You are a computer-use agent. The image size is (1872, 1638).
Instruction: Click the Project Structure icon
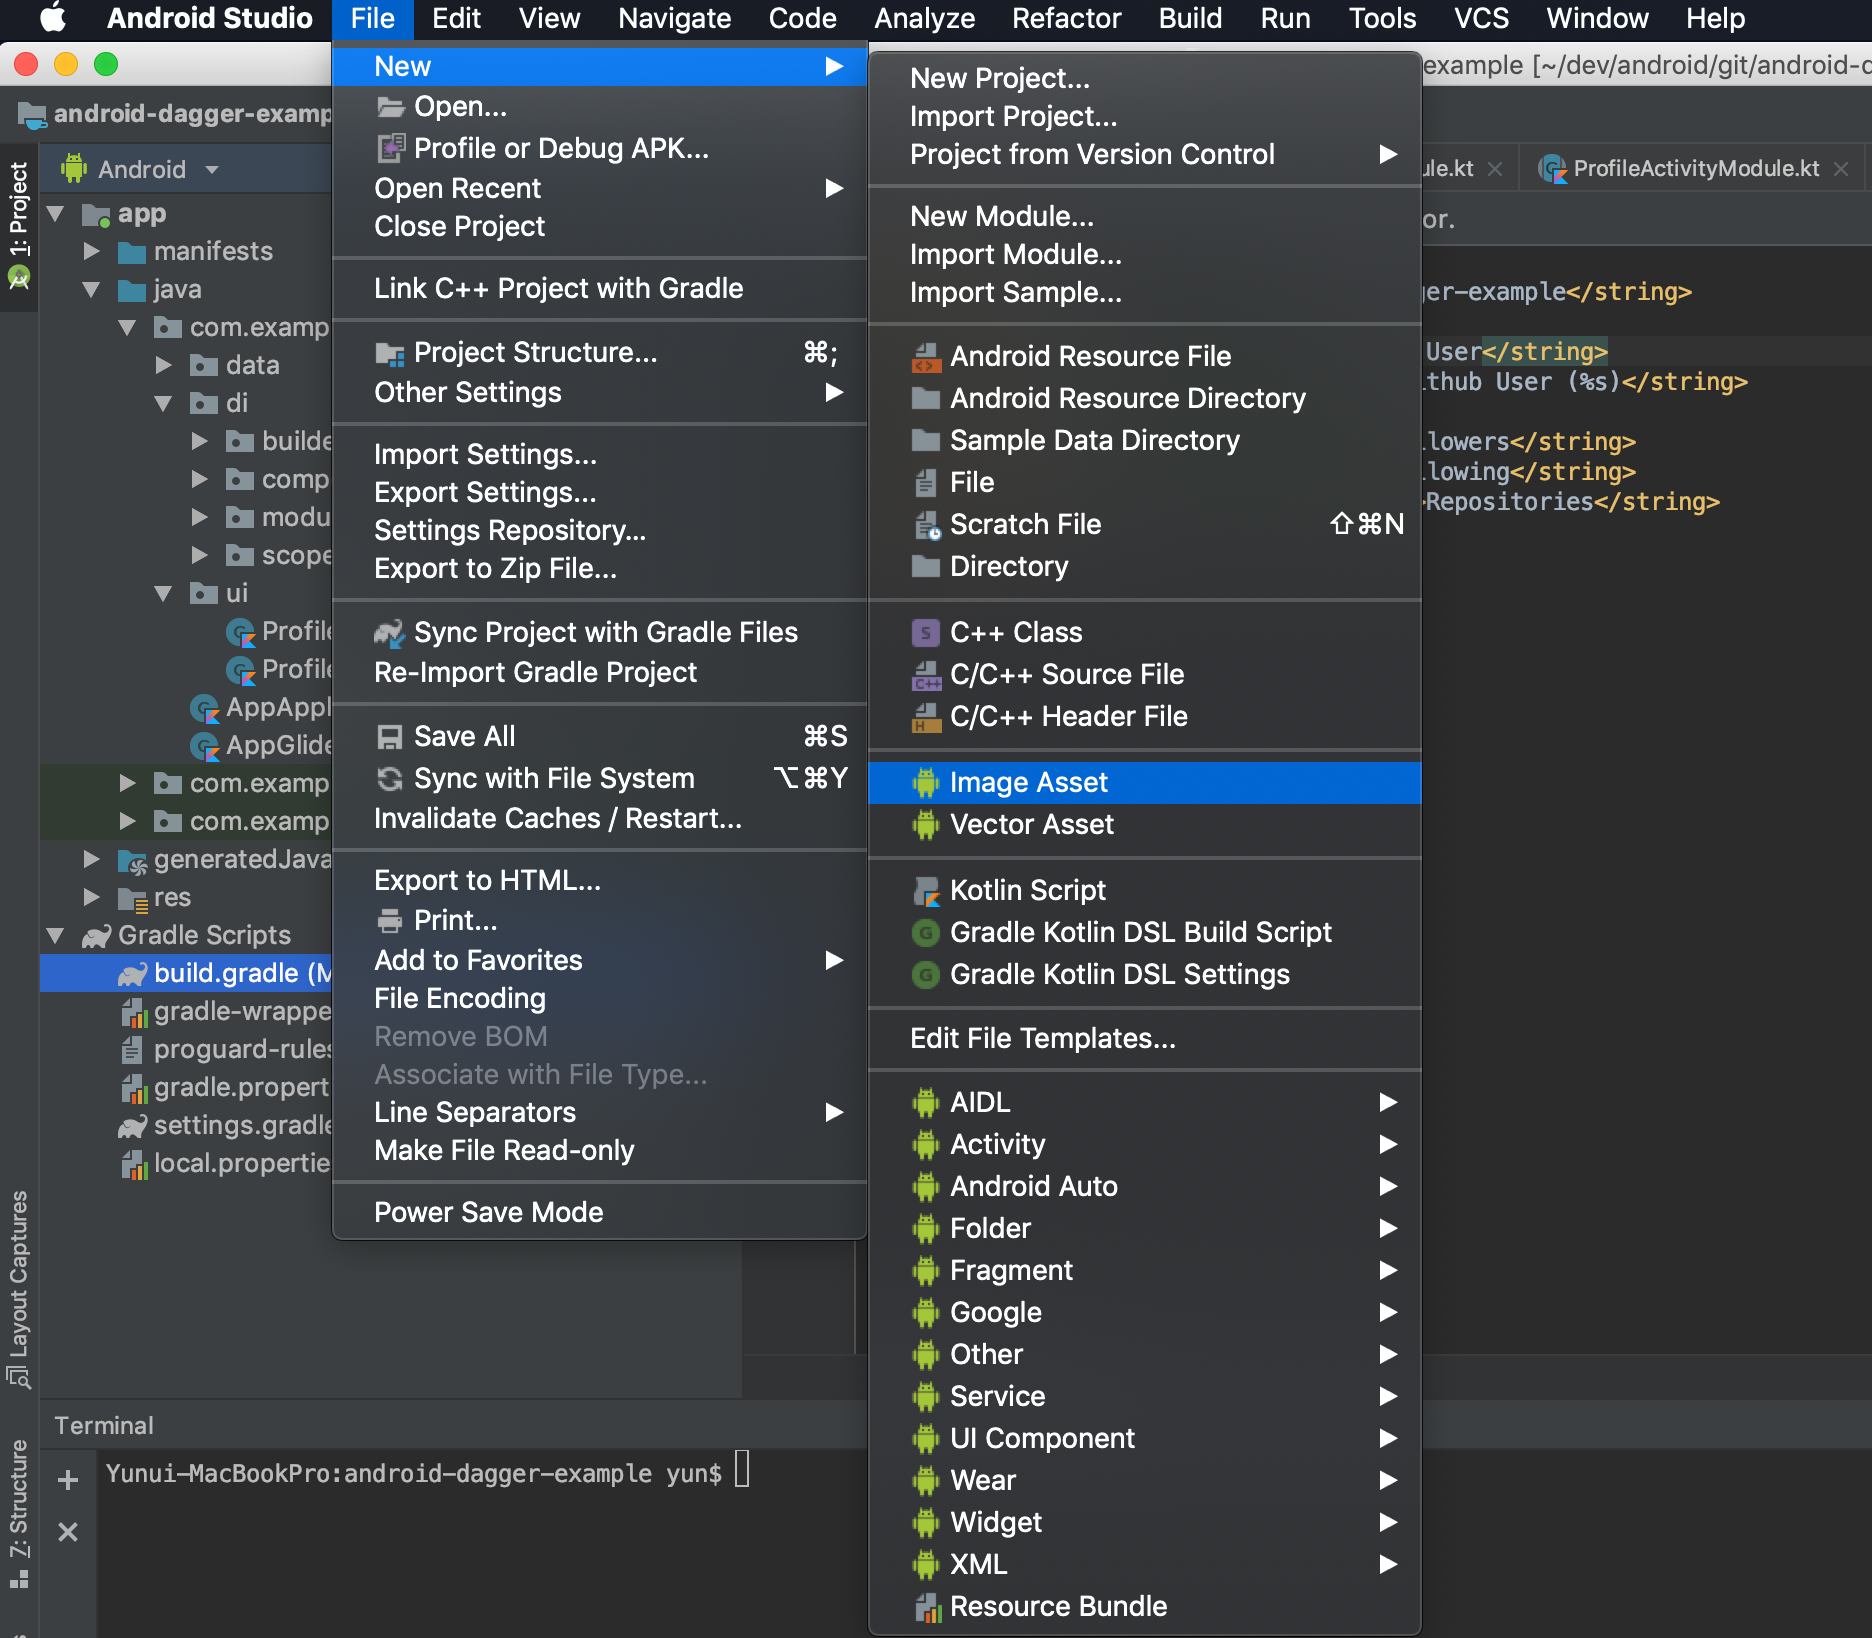(x=389, y=353)
